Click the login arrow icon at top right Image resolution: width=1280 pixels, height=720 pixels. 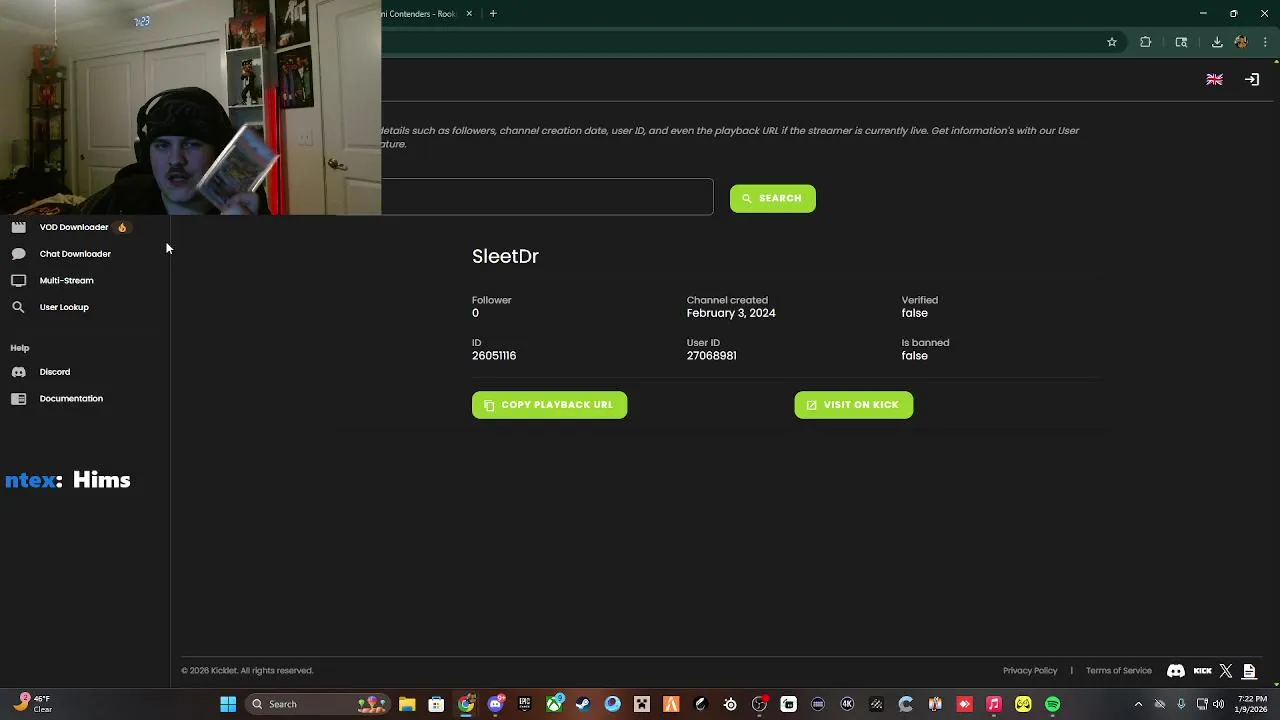[1252, 80]
